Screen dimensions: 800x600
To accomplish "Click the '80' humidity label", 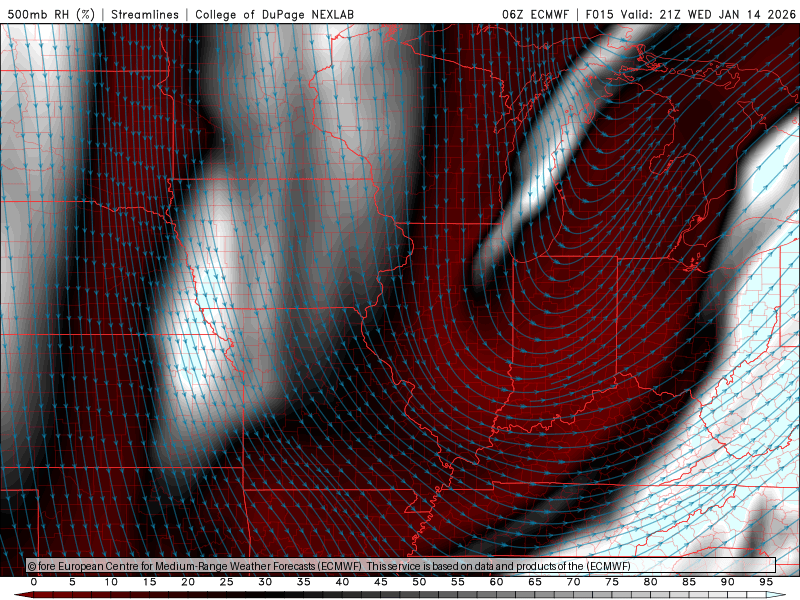I will pos(650,582).
